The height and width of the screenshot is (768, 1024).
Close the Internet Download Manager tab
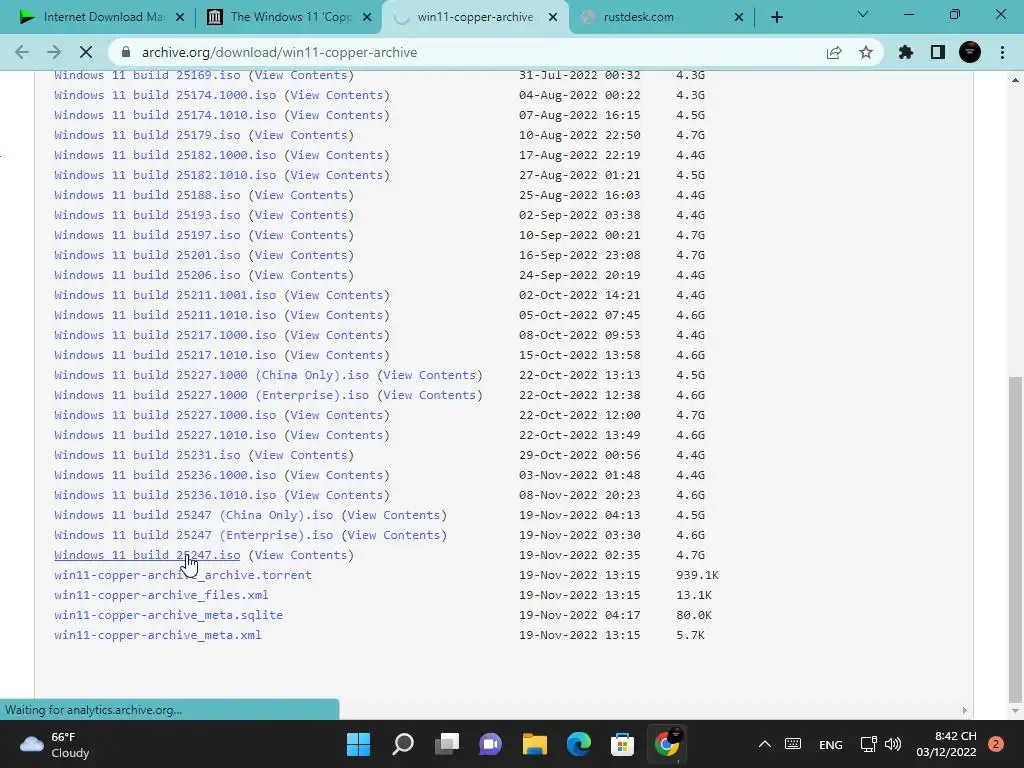point(180,17)
